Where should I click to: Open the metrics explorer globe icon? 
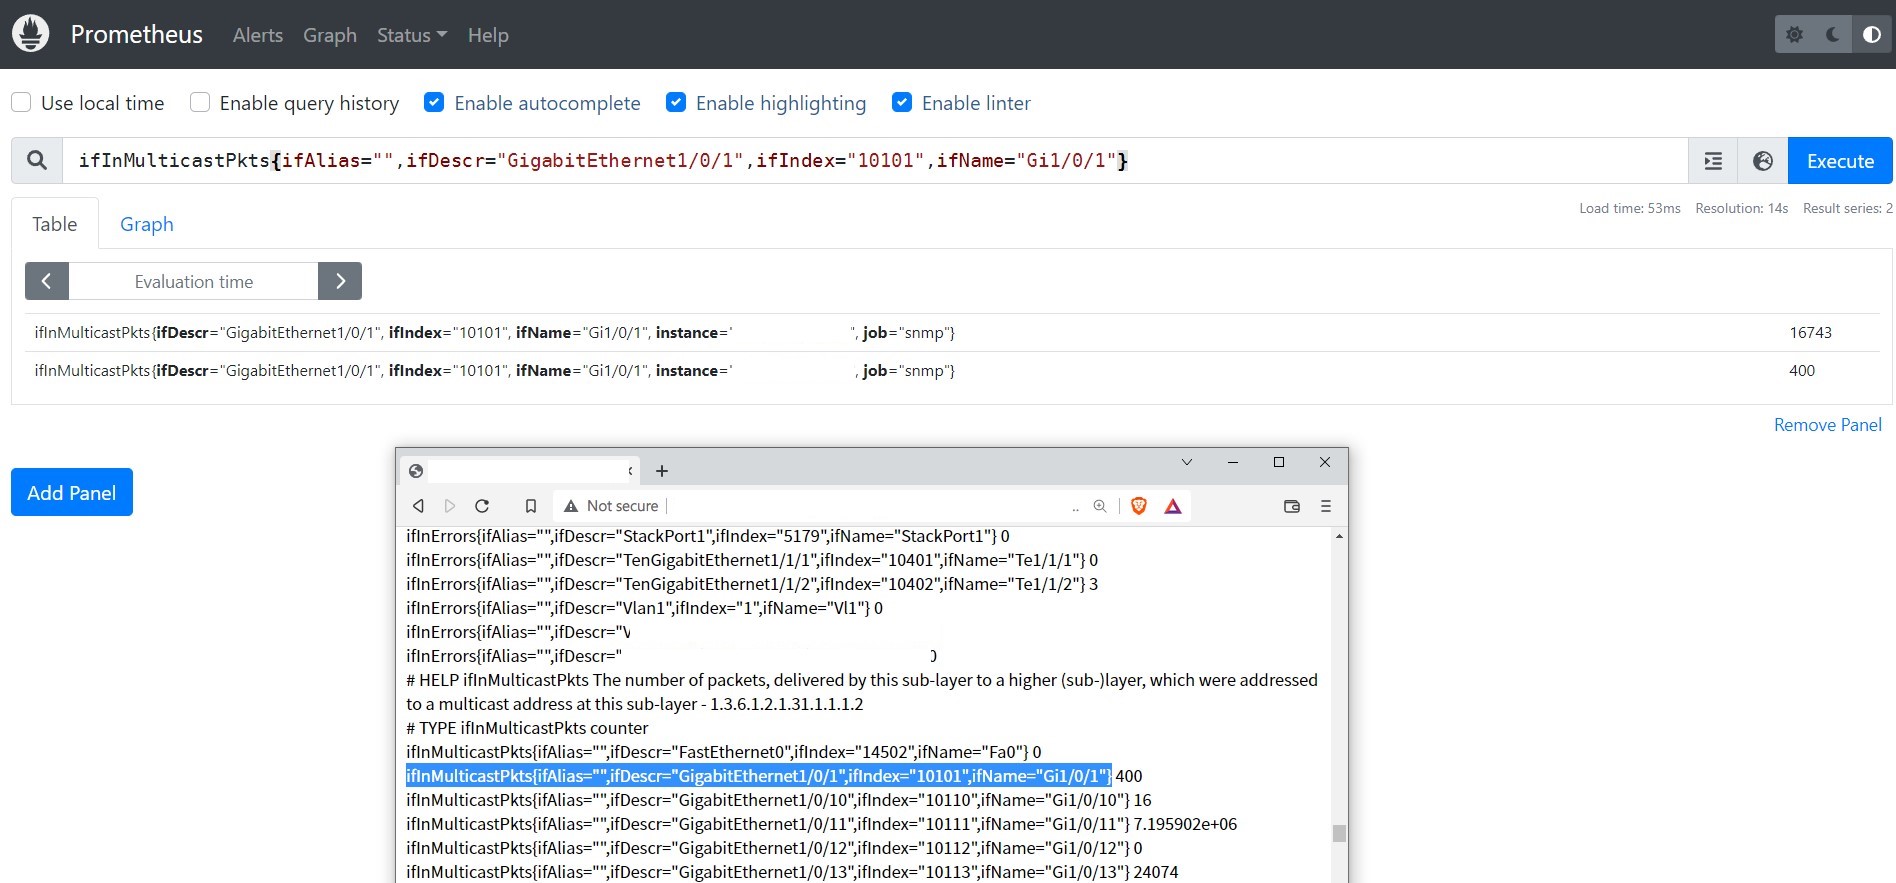[x=1763, y=161]
